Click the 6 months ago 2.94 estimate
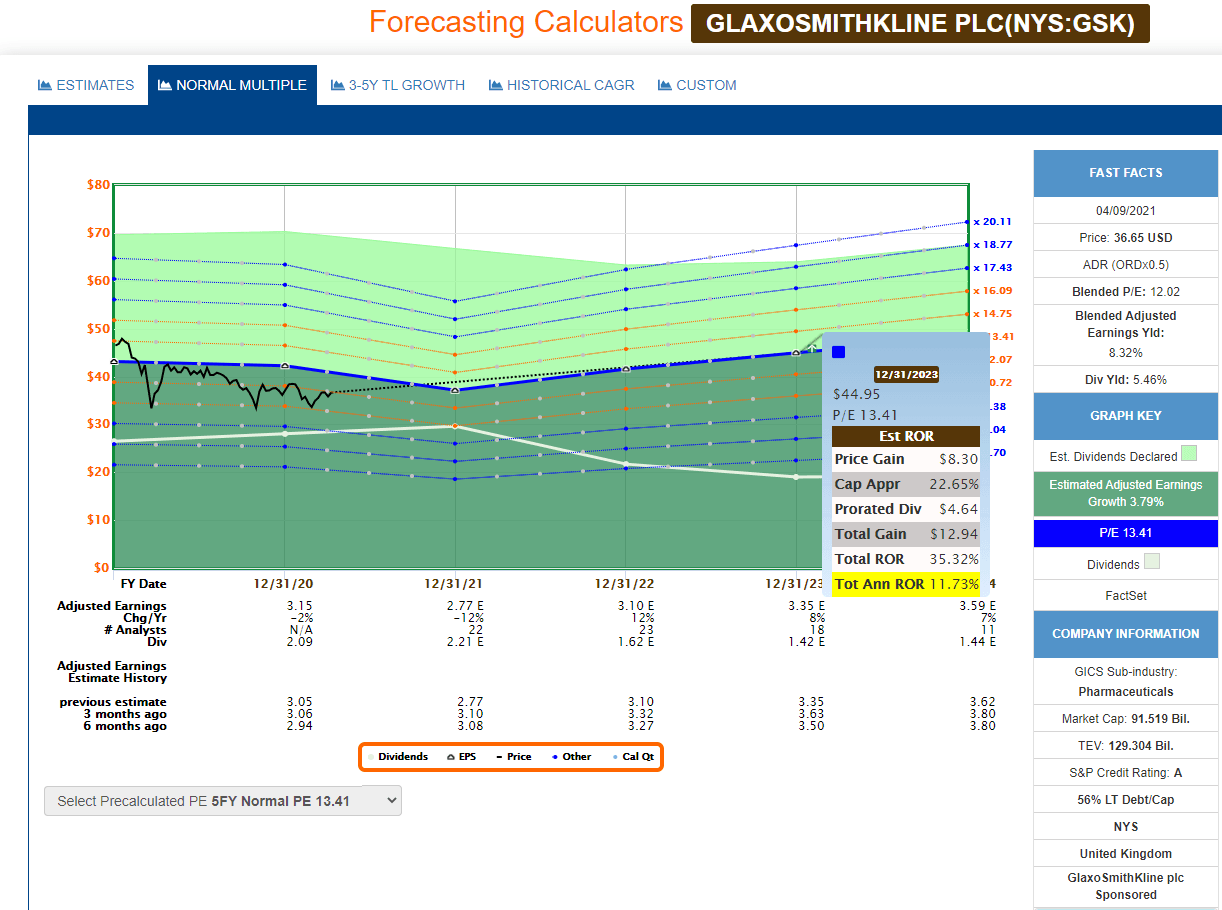The width and height of the screenshot is (1222, 910). [x=299, y=726]
